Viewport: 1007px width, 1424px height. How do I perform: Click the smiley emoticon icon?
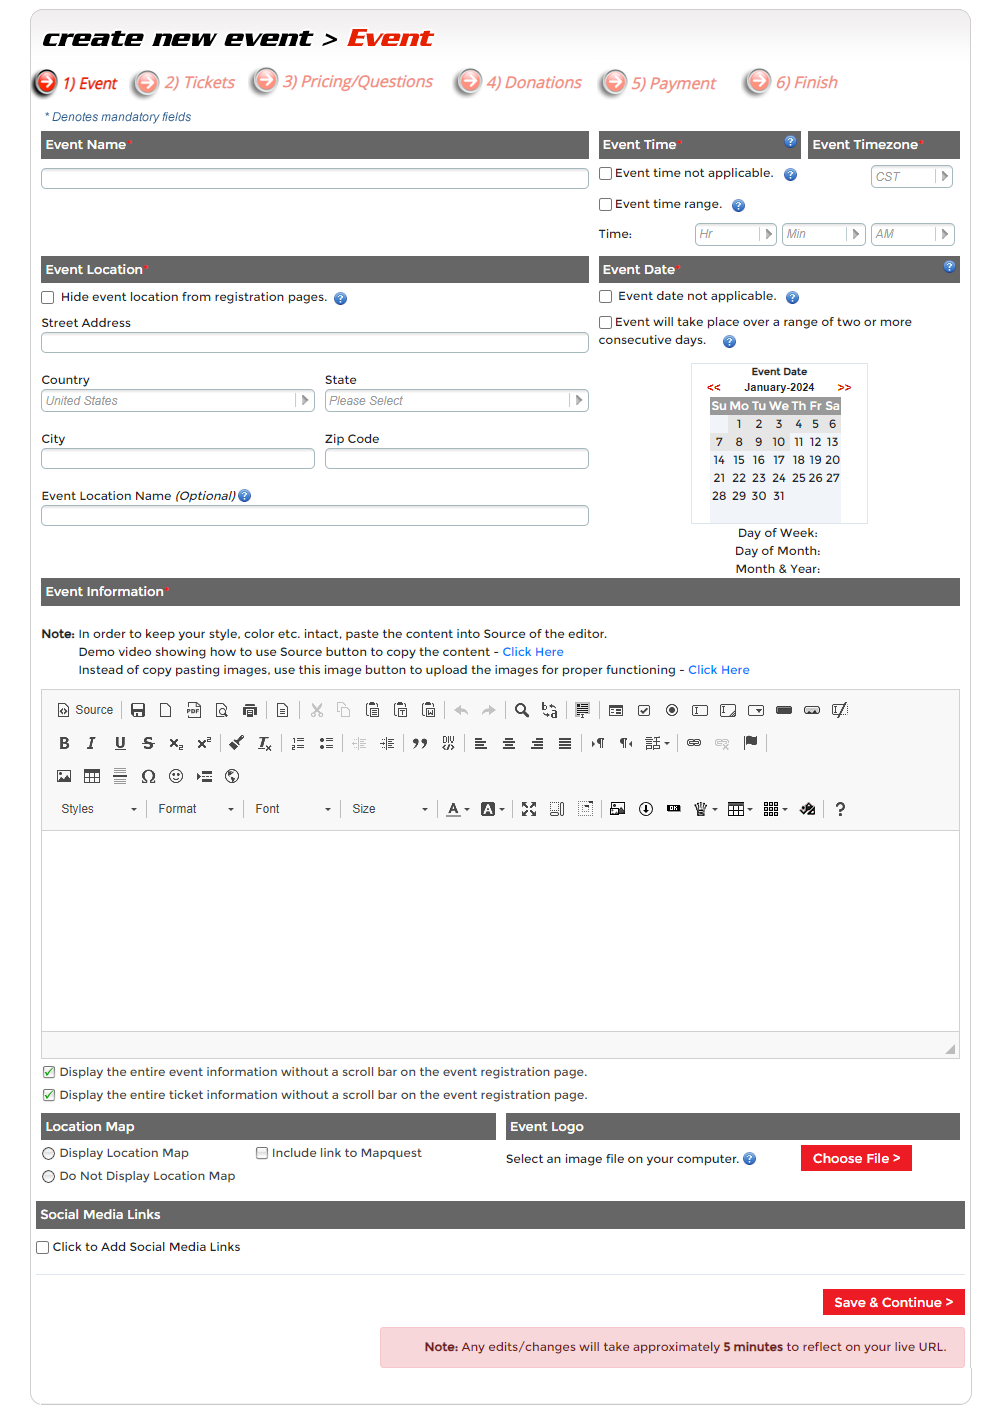click(176, 776)
